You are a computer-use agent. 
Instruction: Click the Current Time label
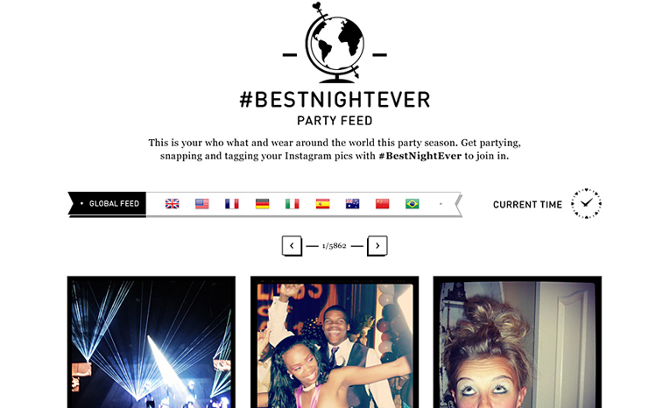tap(527, 205)
